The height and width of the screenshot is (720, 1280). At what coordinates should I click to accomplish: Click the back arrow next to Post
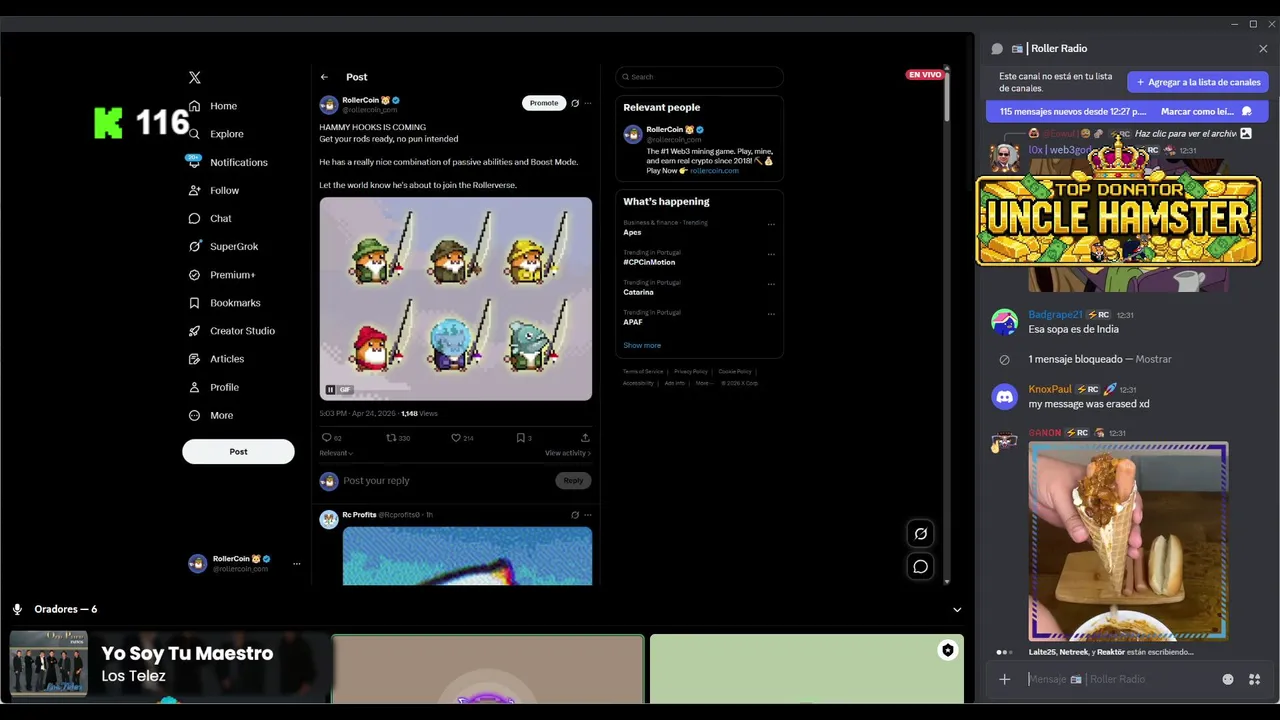tap(324, 77)
